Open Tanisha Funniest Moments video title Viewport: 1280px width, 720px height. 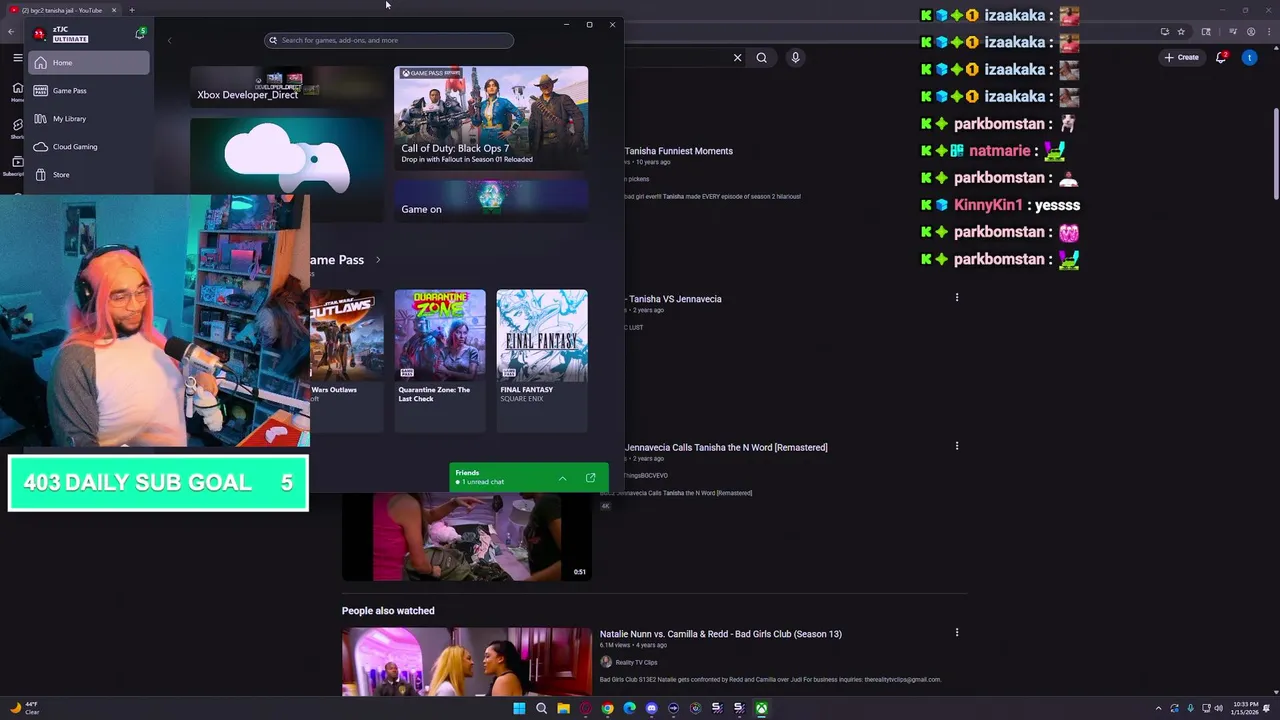coord(679,151)
